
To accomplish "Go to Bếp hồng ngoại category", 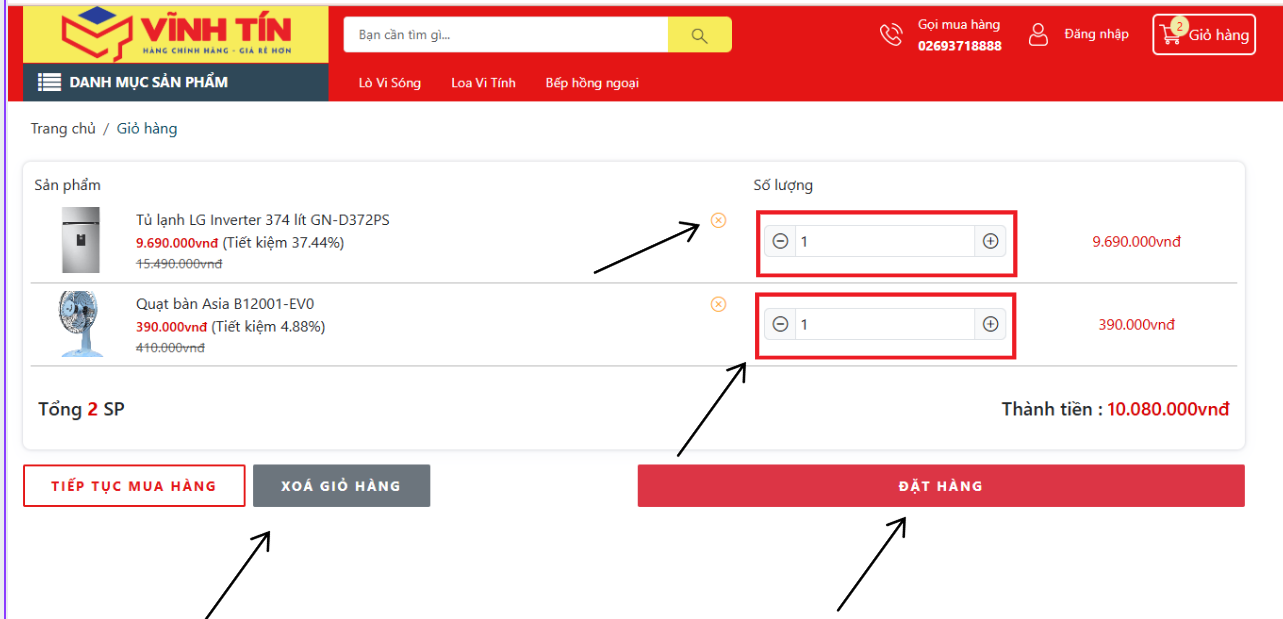I will point(592,83).
